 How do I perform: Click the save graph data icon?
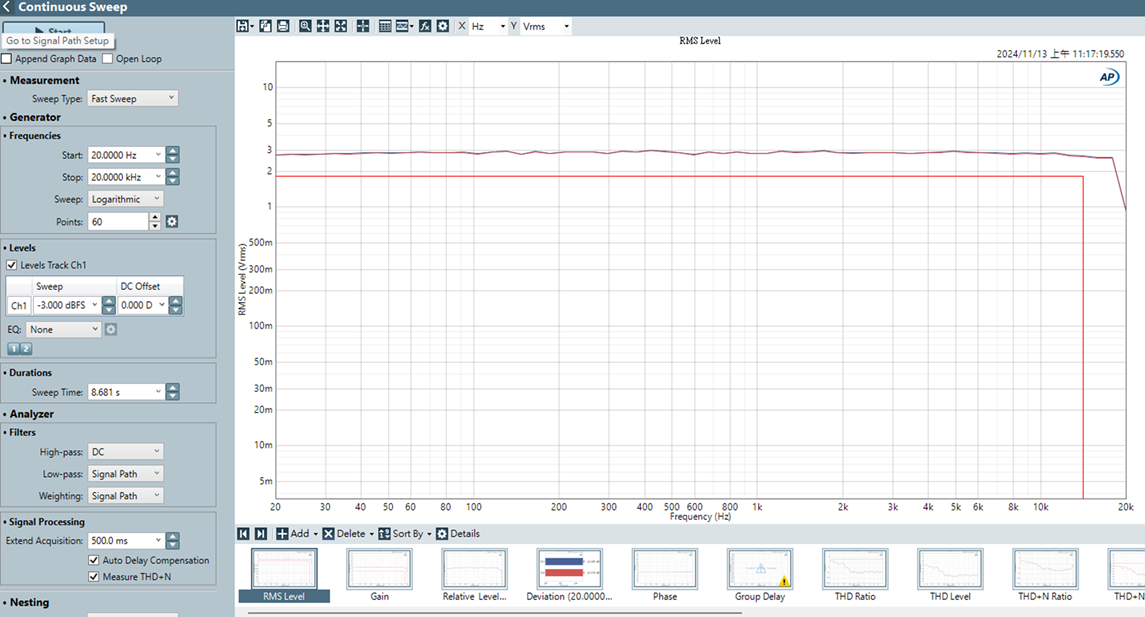(244, 26)
